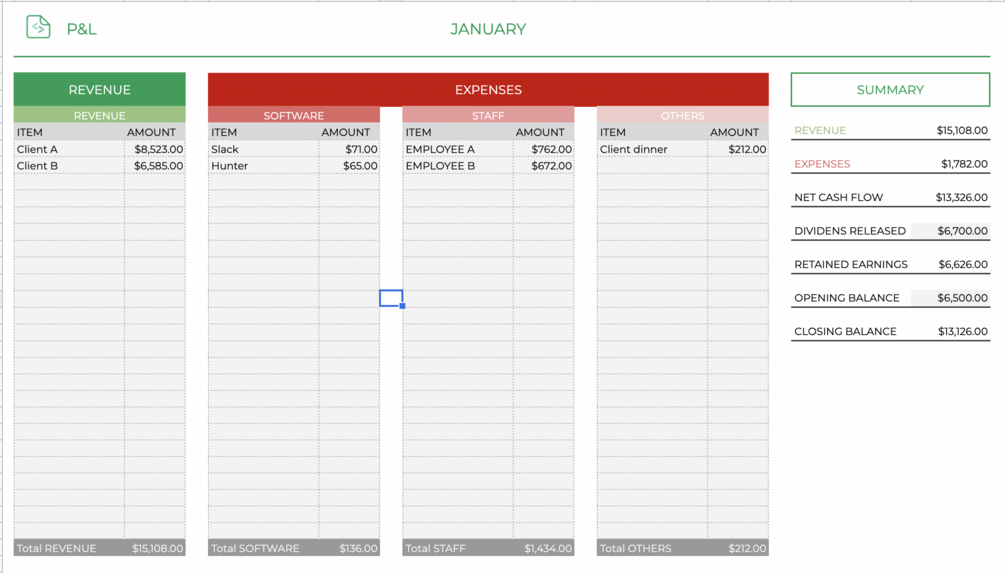Click the NET CASH FLOW label
This screenshot has height=573, width=1005.
pyautogui.click(x=838, y=197)
